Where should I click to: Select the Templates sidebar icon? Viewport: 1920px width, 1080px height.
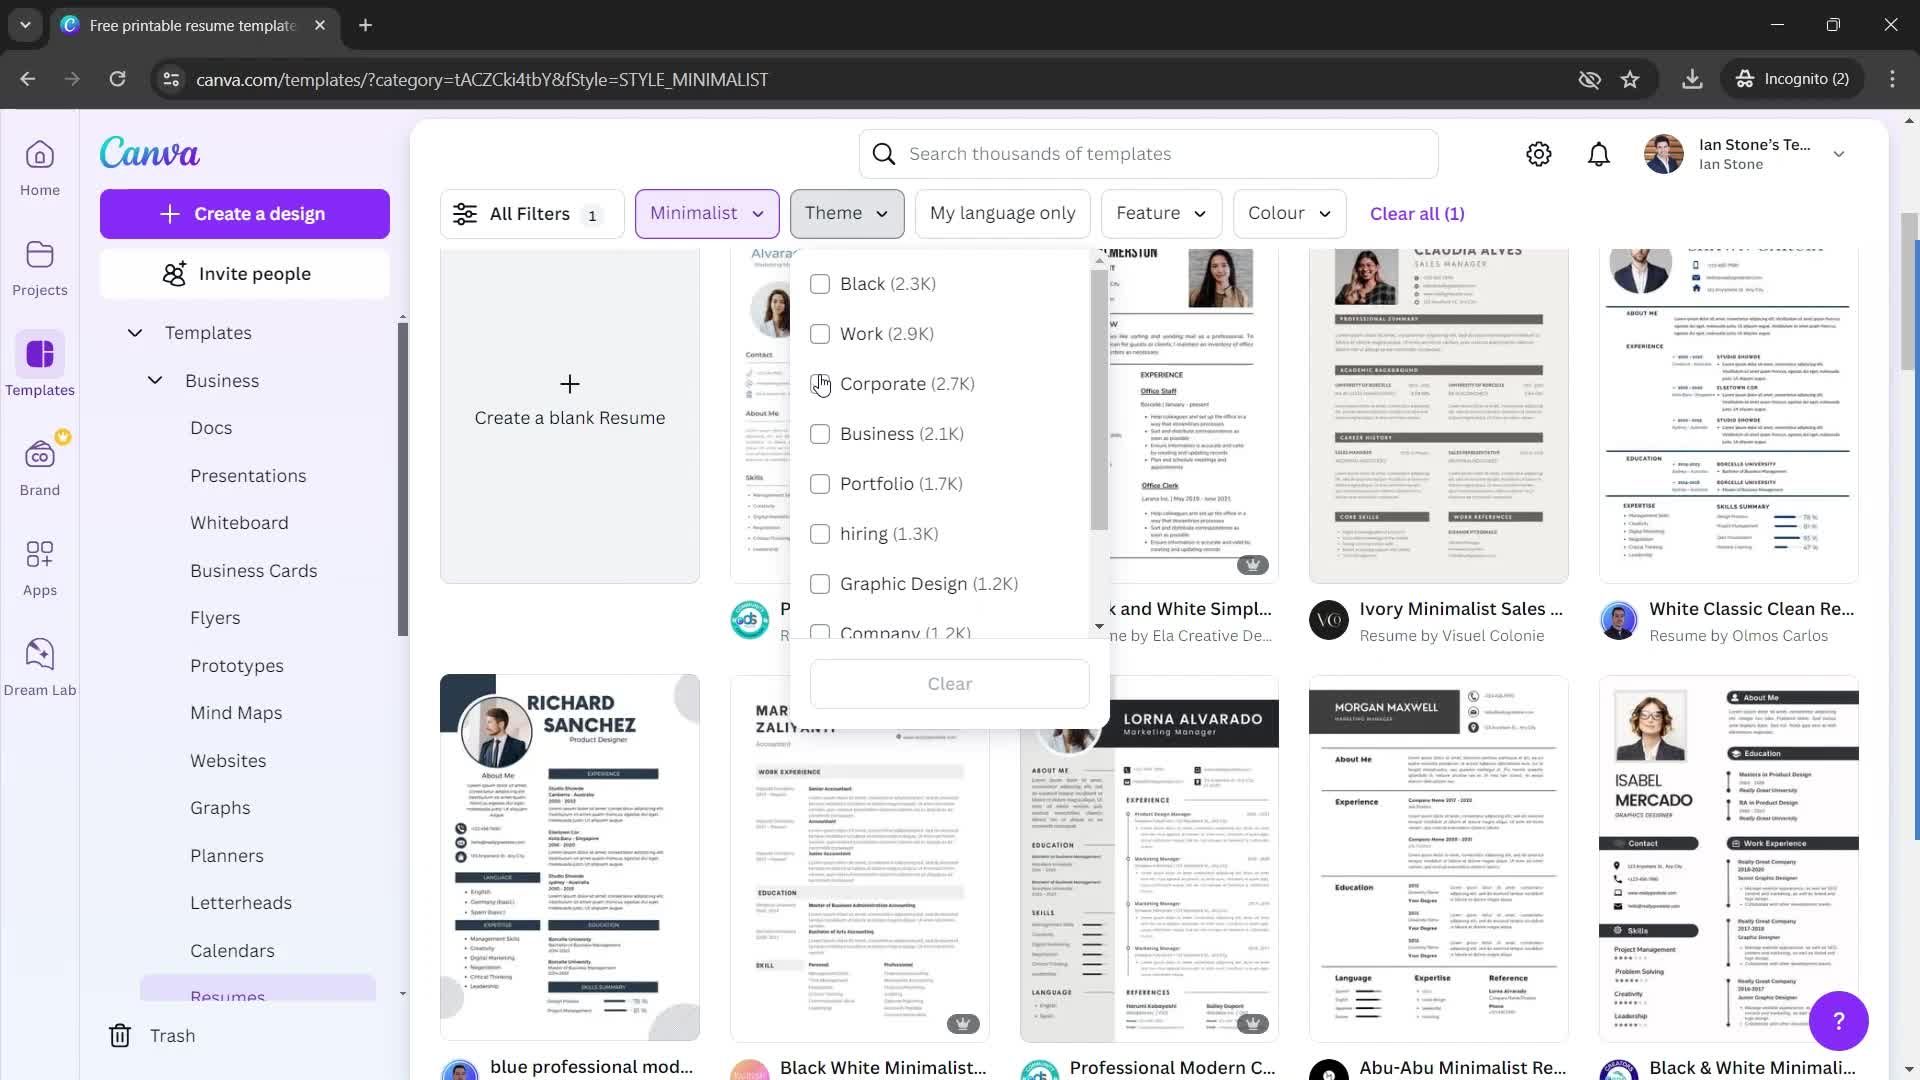[x=40, y=354]
